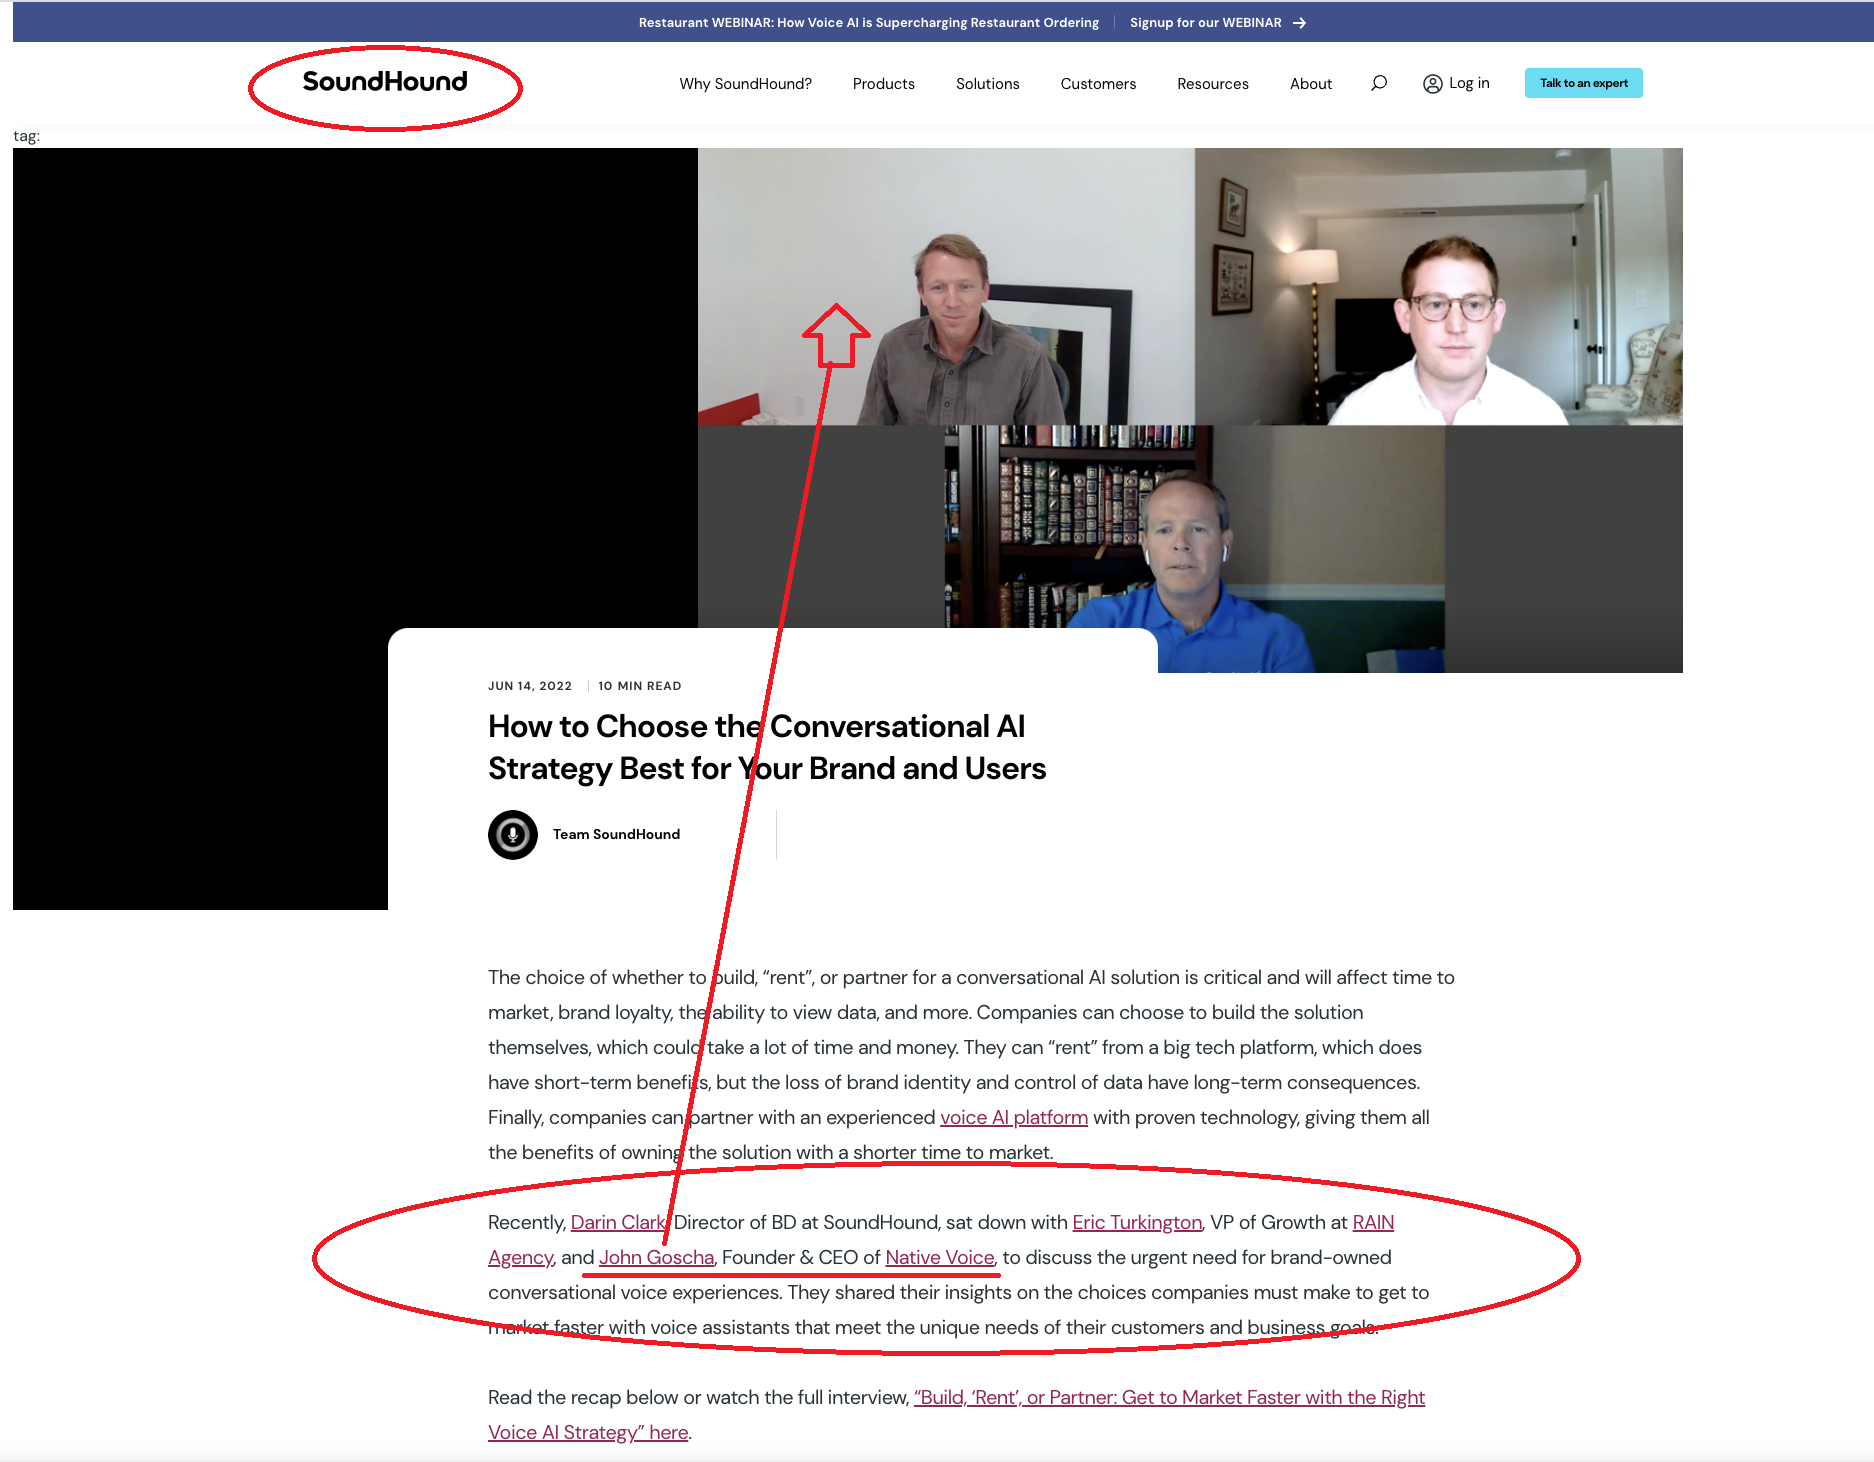Click the Log in link
The width and height of the screenshot is (1874, 1462).
[1468, 83]
